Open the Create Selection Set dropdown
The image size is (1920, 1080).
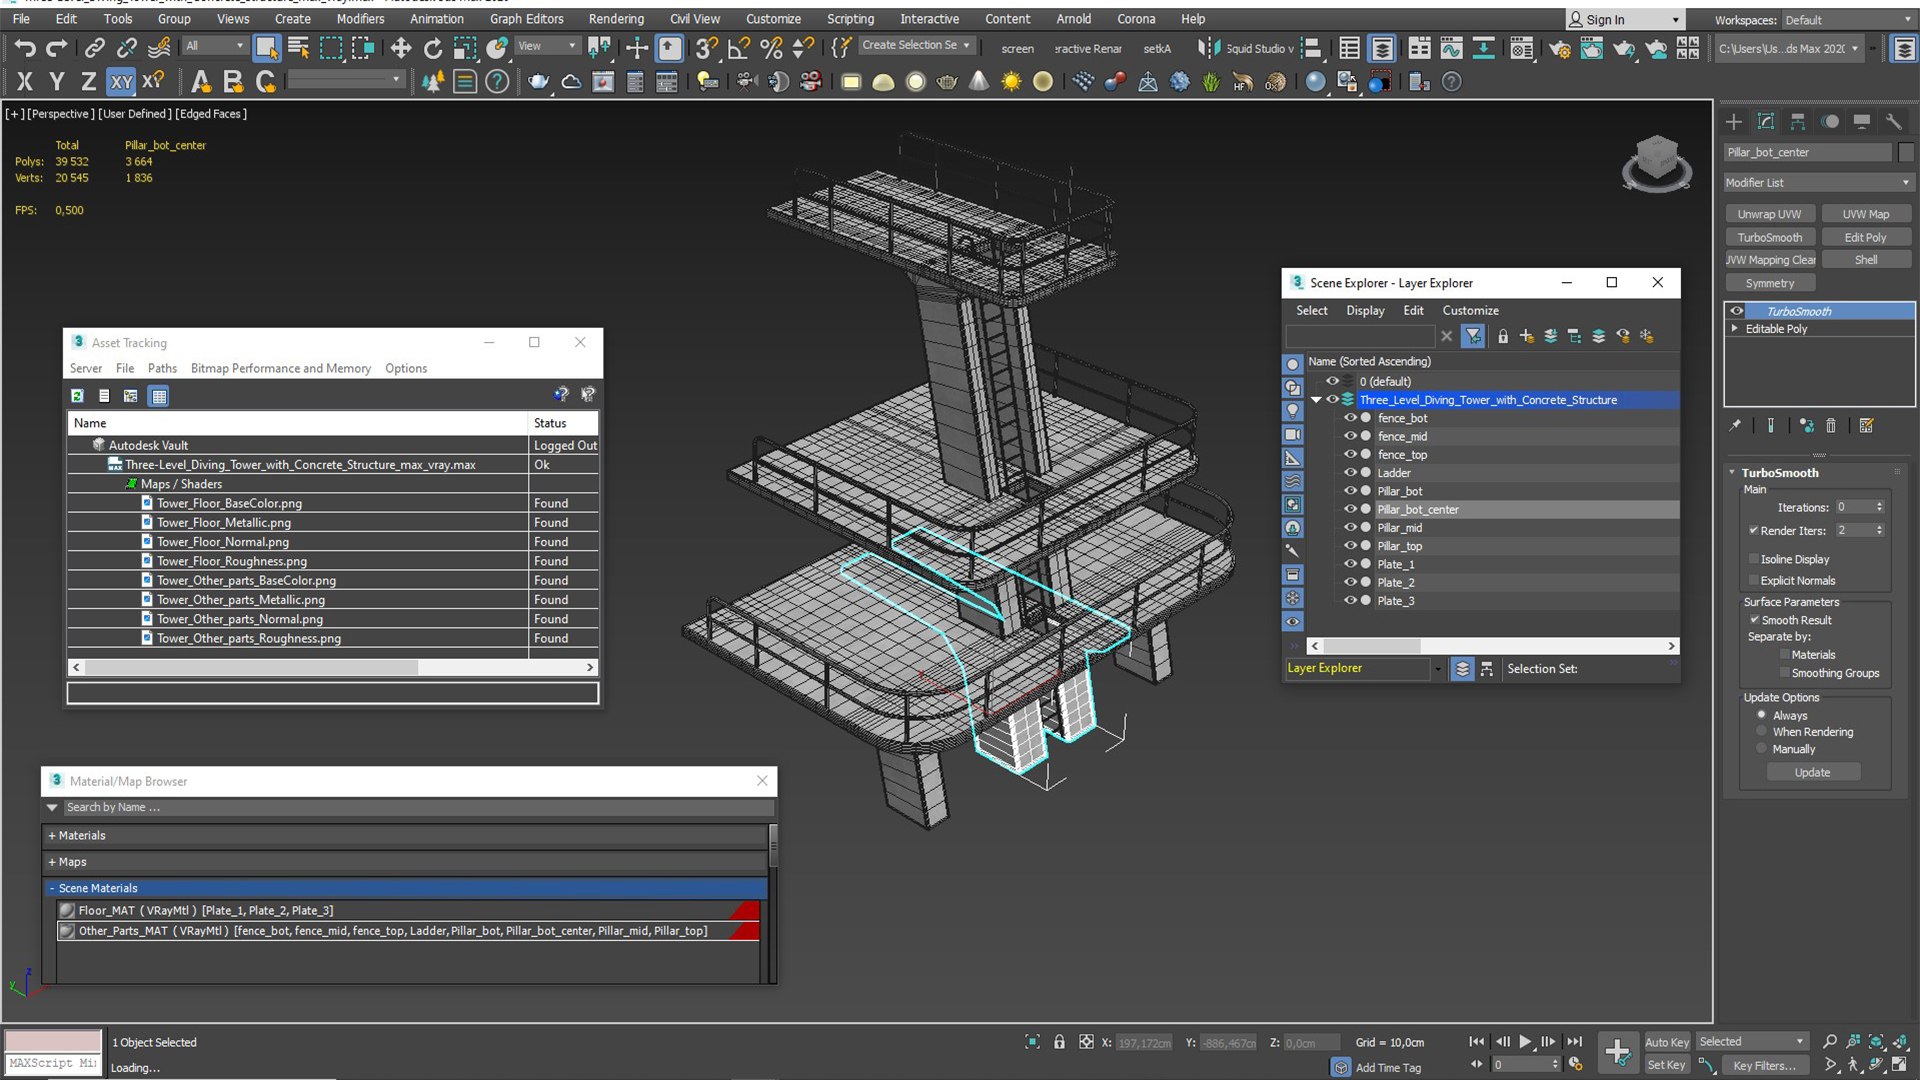pos(915,45)
